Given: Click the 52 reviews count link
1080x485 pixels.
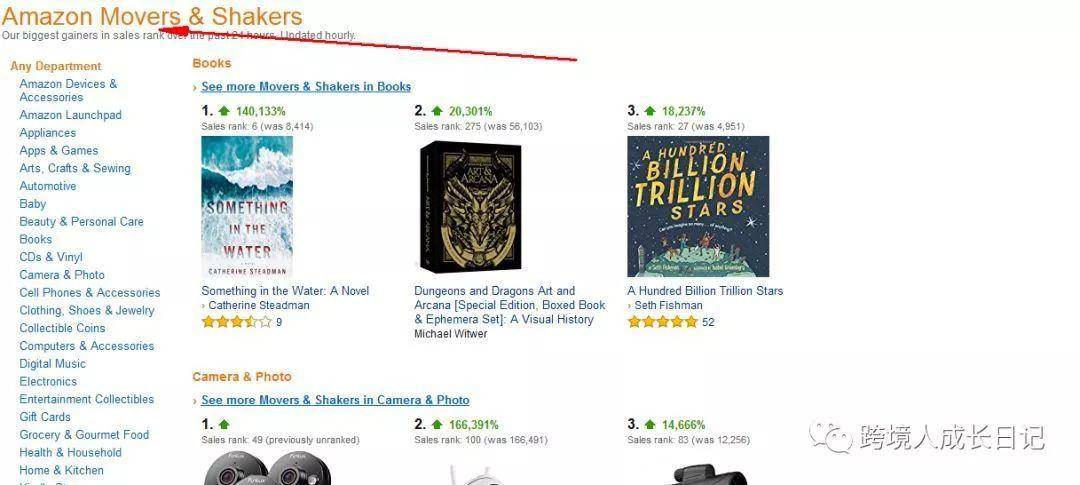Looking at the screenshot, I should coord(708,322).
